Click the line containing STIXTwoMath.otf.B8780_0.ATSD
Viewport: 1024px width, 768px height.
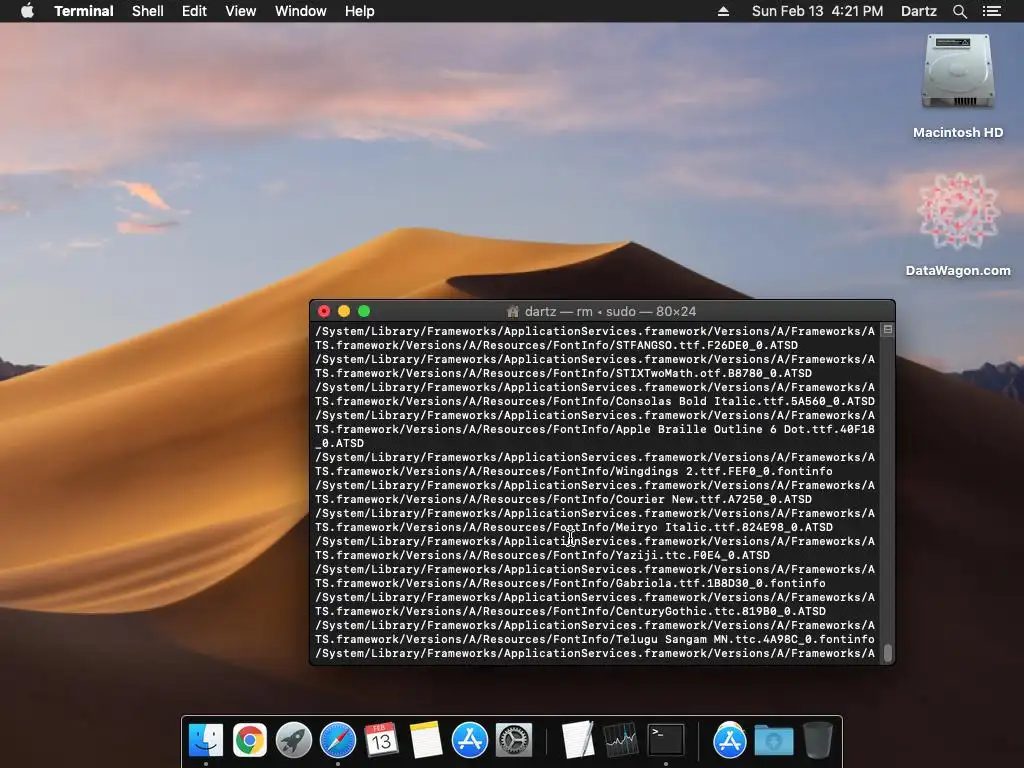point(563,373)
